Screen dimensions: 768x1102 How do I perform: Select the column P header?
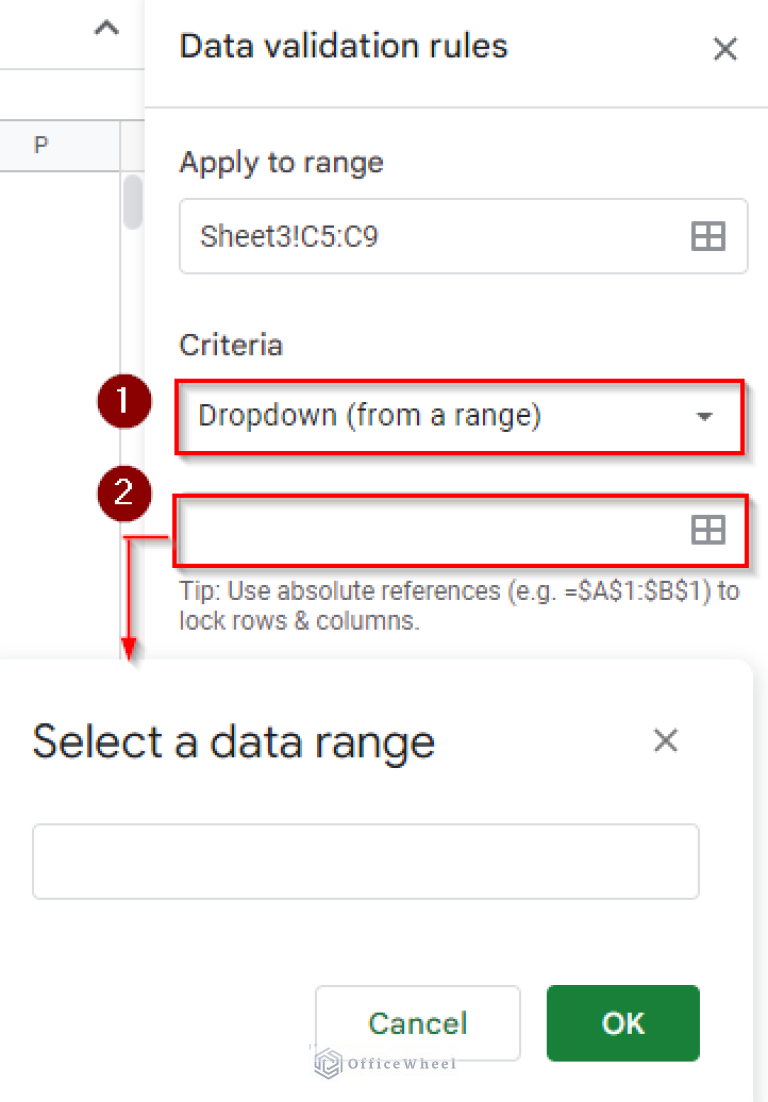click(41, 146)
